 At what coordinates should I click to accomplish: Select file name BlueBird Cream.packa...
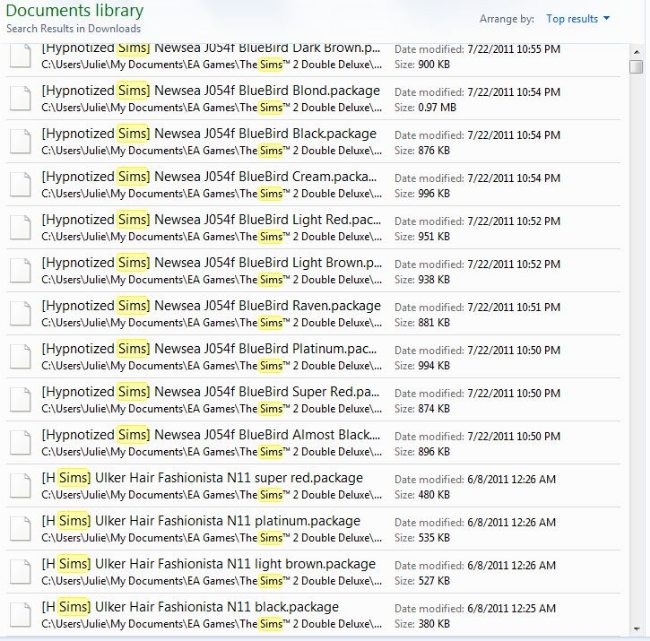click(209, 177)
